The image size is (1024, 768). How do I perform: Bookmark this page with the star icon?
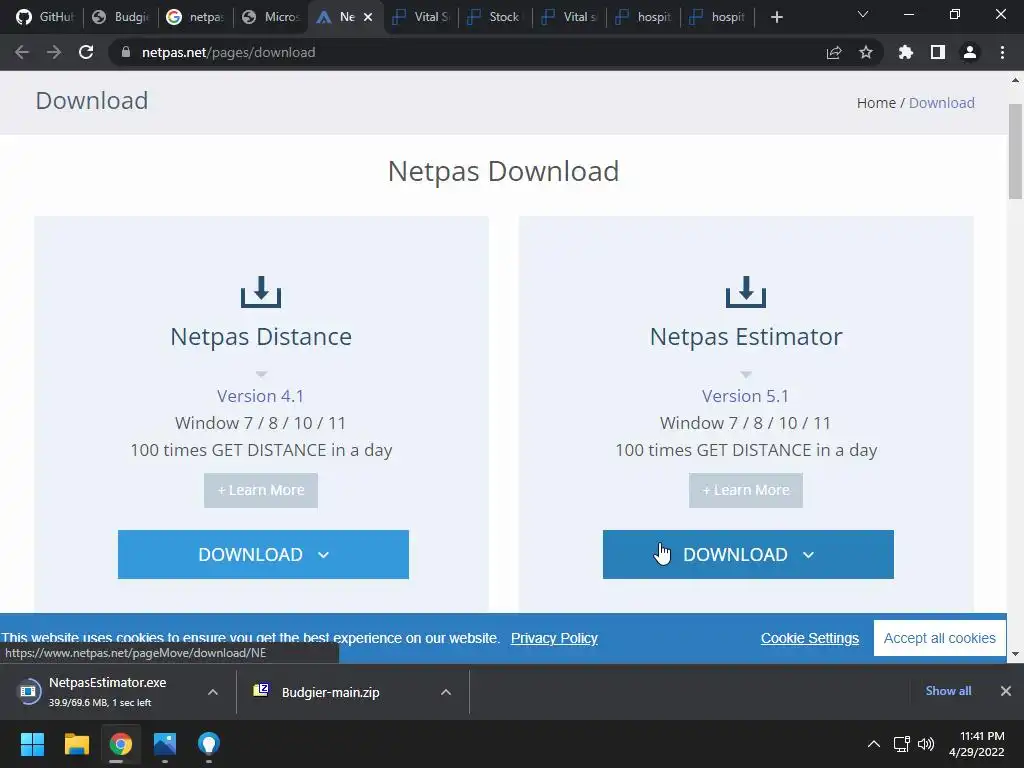click(x=866, y=52)
